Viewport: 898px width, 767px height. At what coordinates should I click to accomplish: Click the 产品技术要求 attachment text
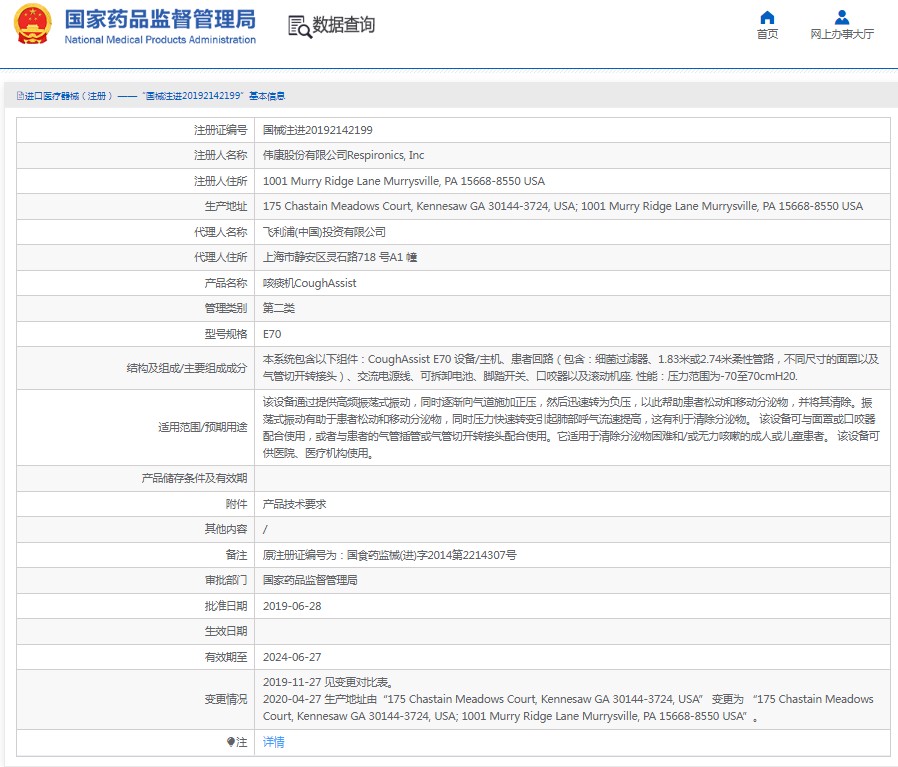coord(294,504)
